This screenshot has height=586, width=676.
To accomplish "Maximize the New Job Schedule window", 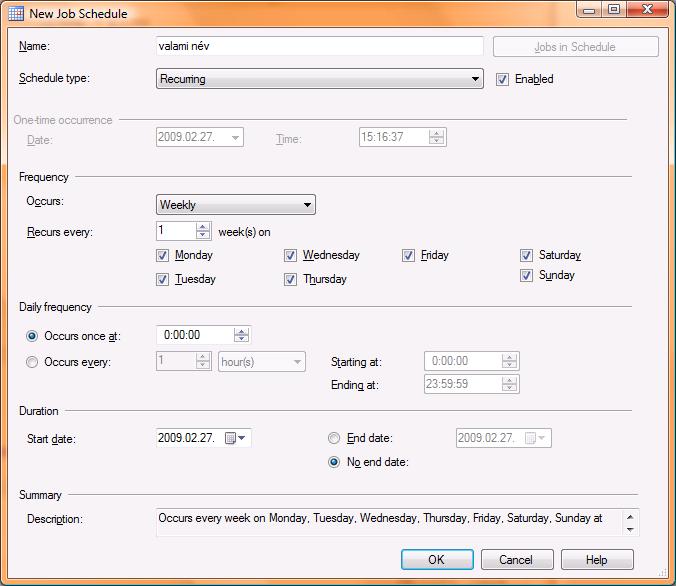I will click(614, 9).
